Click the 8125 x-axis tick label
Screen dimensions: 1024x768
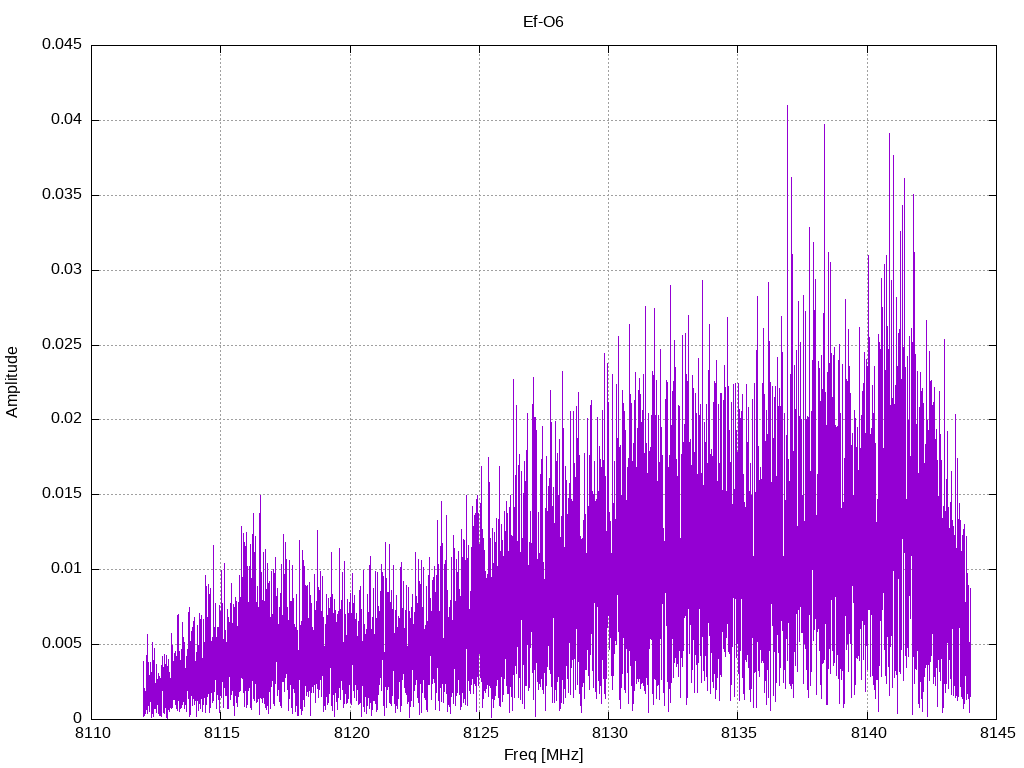point(481,733)
